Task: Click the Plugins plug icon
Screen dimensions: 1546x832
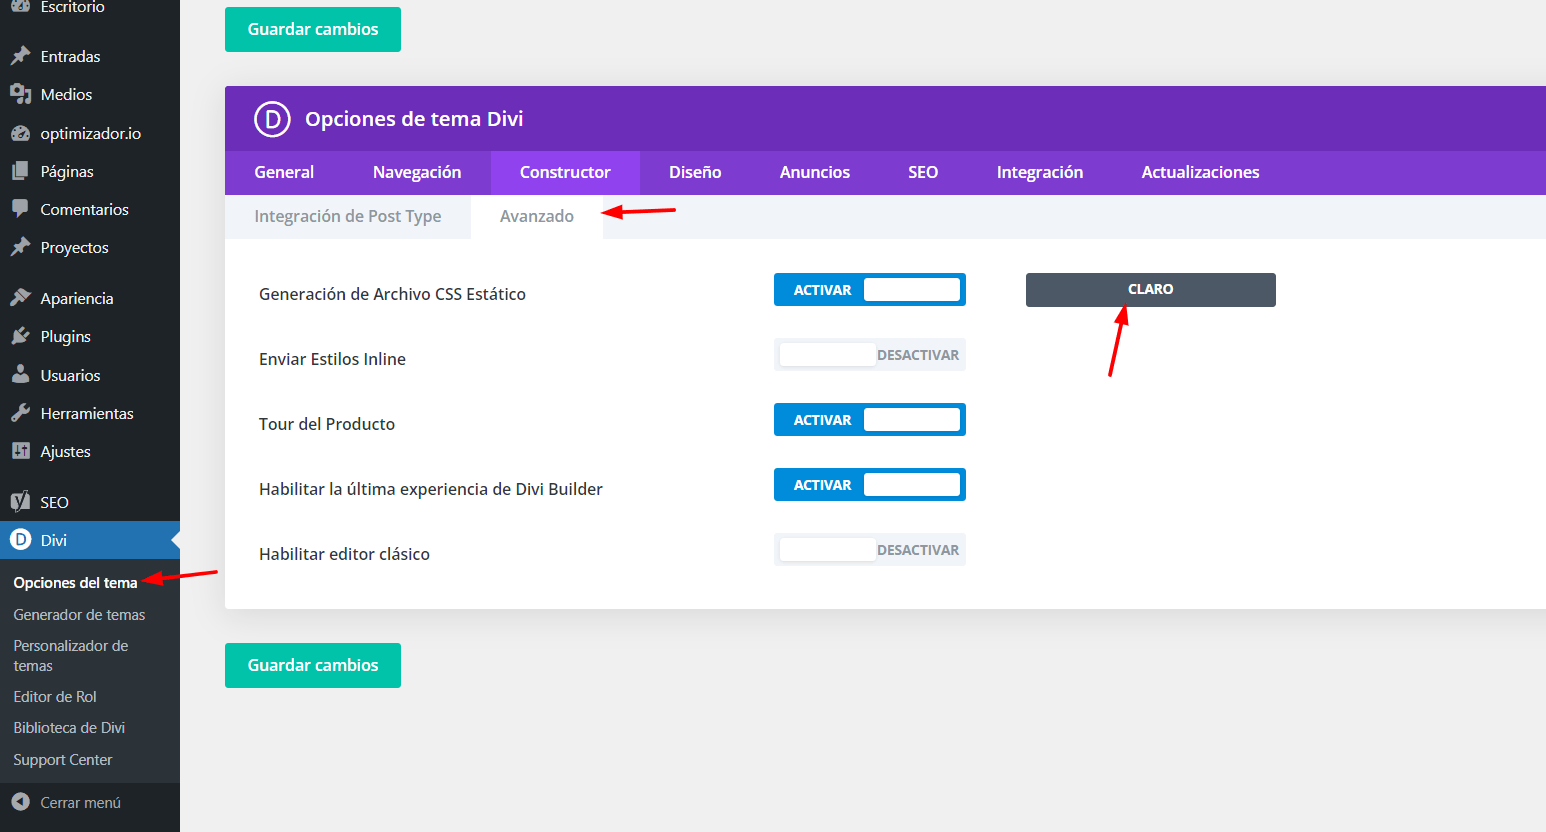Action: click(20, 336)
